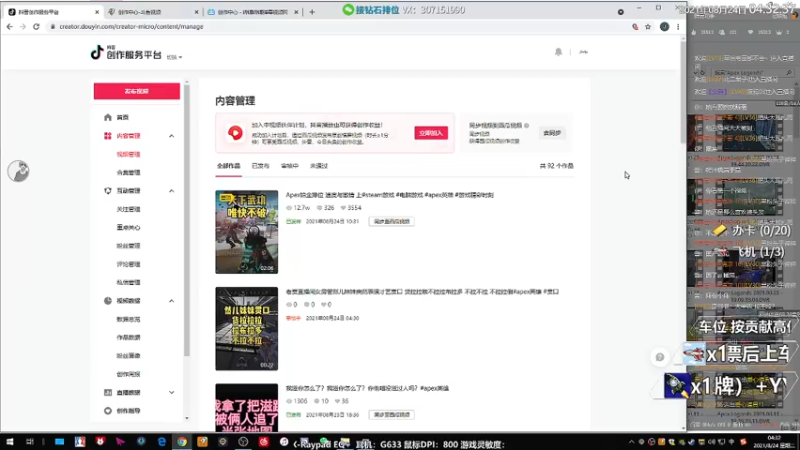Switch to the 审核中 tab

[x=289, y=166]
